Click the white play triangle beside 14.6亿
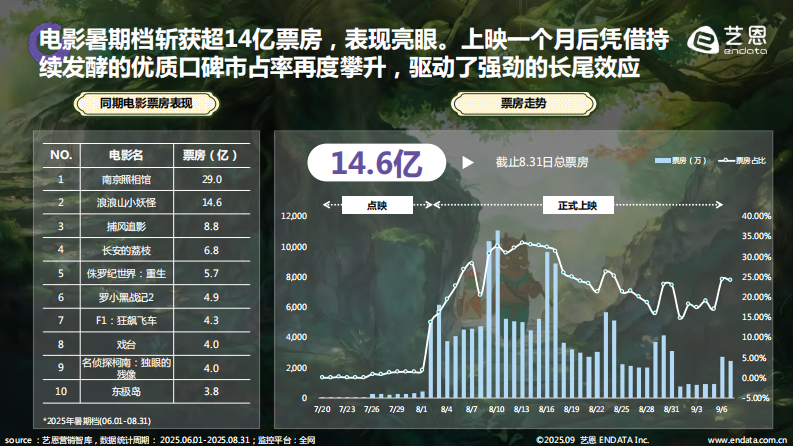This screenshot has height=446, width=793. click(468, 162)
